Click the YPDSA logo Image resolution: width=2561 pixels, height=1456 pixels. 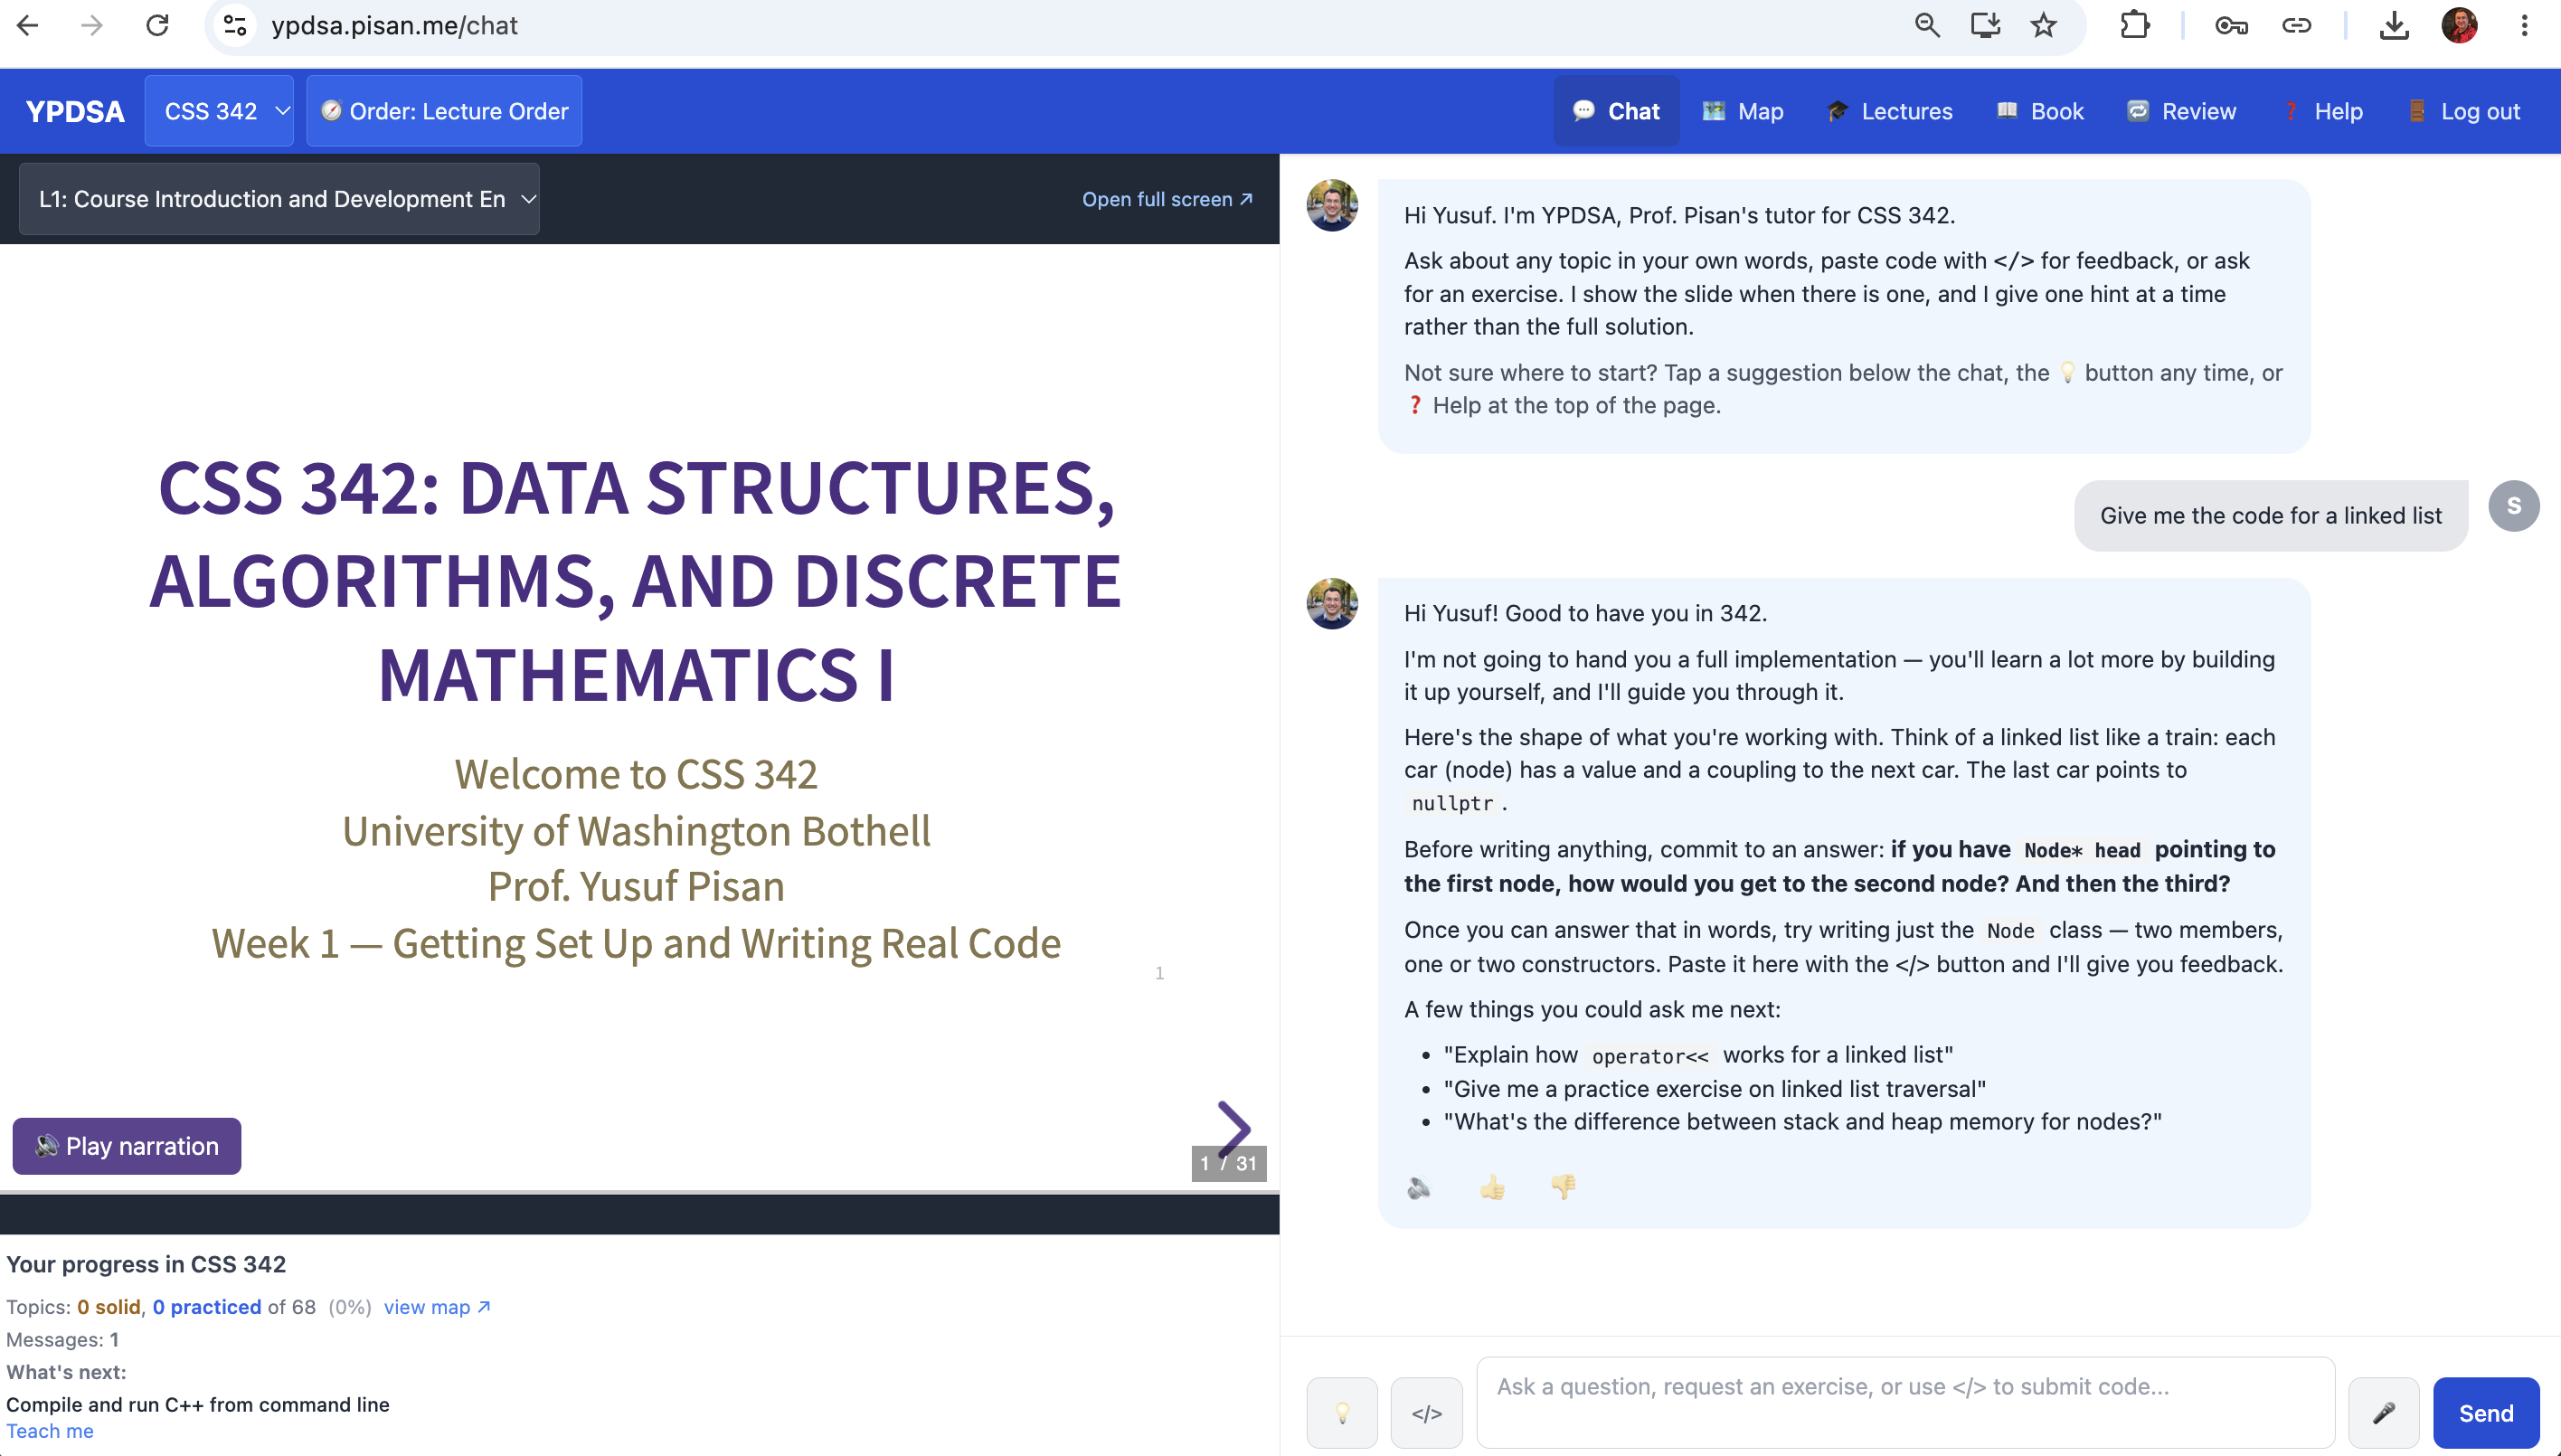click(75, 111)
